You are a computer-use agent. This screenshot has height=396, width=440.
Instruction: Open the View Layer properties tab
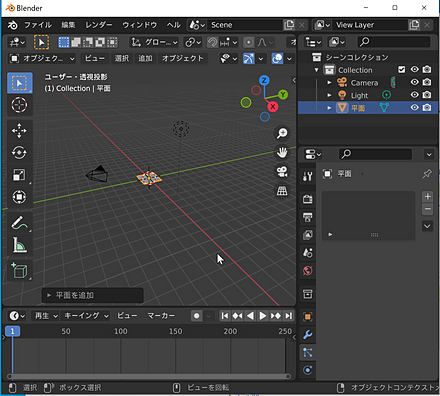[308, 235]
